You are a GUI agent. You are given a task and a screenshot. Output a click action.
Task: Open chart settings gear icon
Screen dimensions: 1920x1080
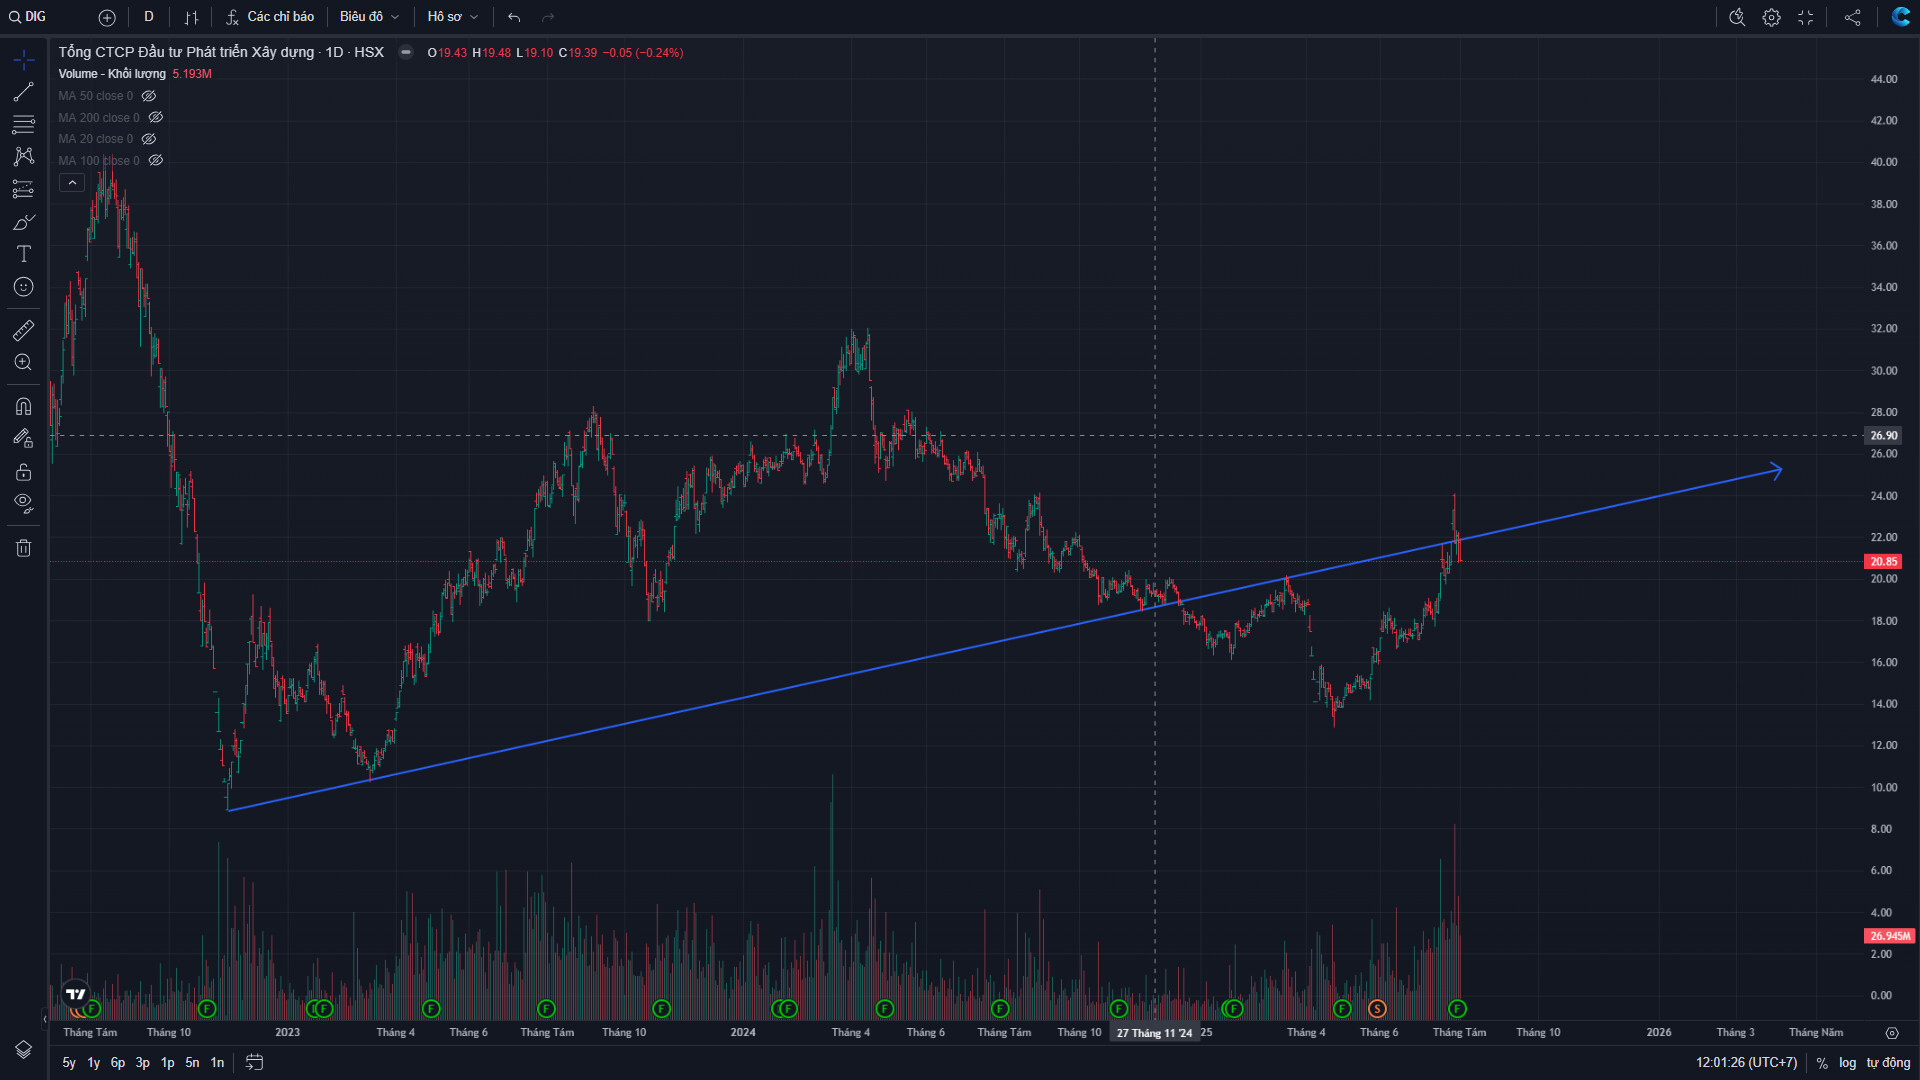1771,17
